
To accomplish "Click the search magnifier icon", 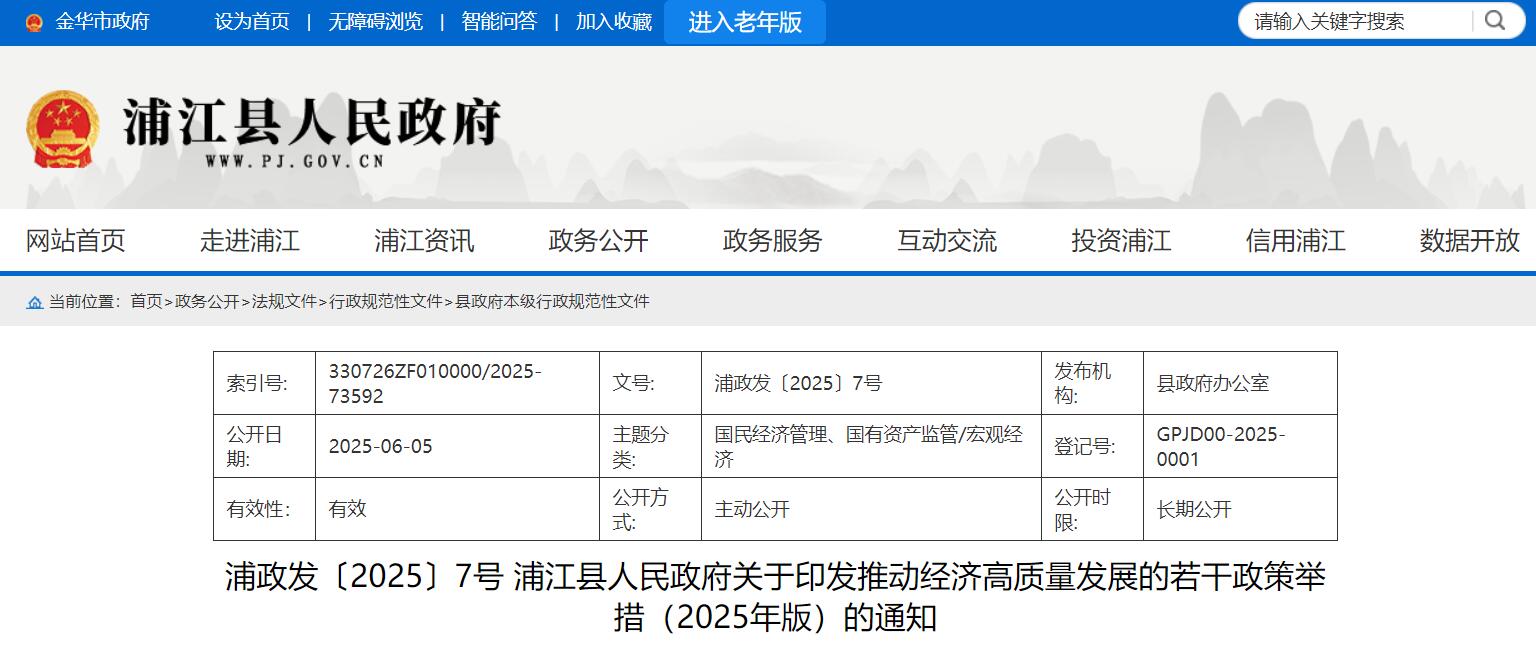I will pos(1494,20).
